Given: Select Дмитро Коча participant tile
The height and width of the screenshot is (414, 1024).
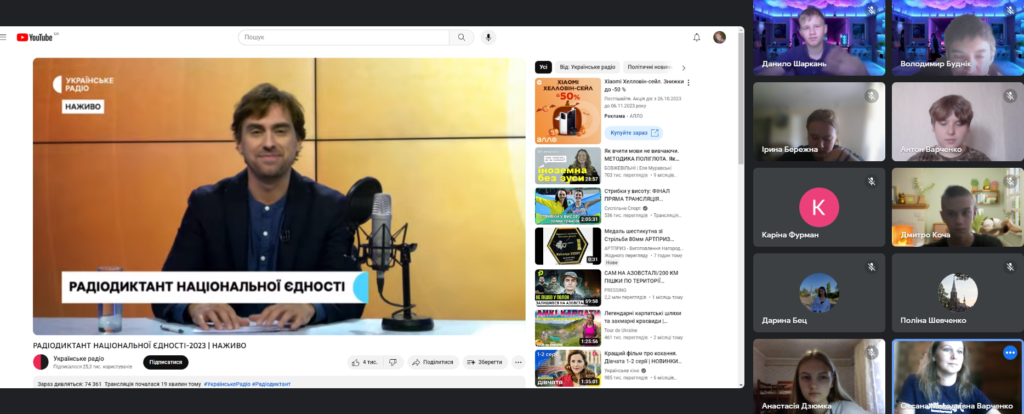Looking at the screenshot, I should click(x=957, y=208).
